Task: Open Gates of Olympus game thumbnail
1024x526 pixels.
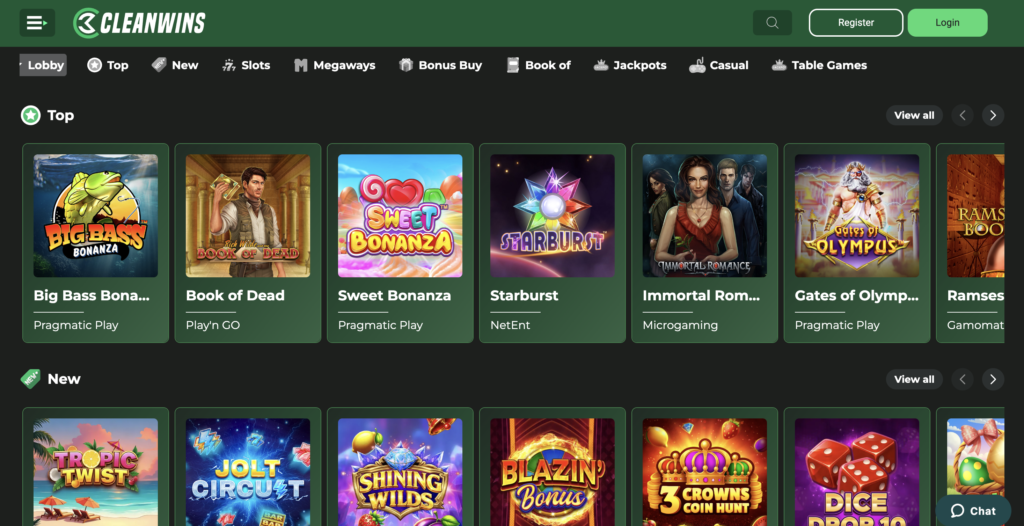Action: [x=856, y=216]
